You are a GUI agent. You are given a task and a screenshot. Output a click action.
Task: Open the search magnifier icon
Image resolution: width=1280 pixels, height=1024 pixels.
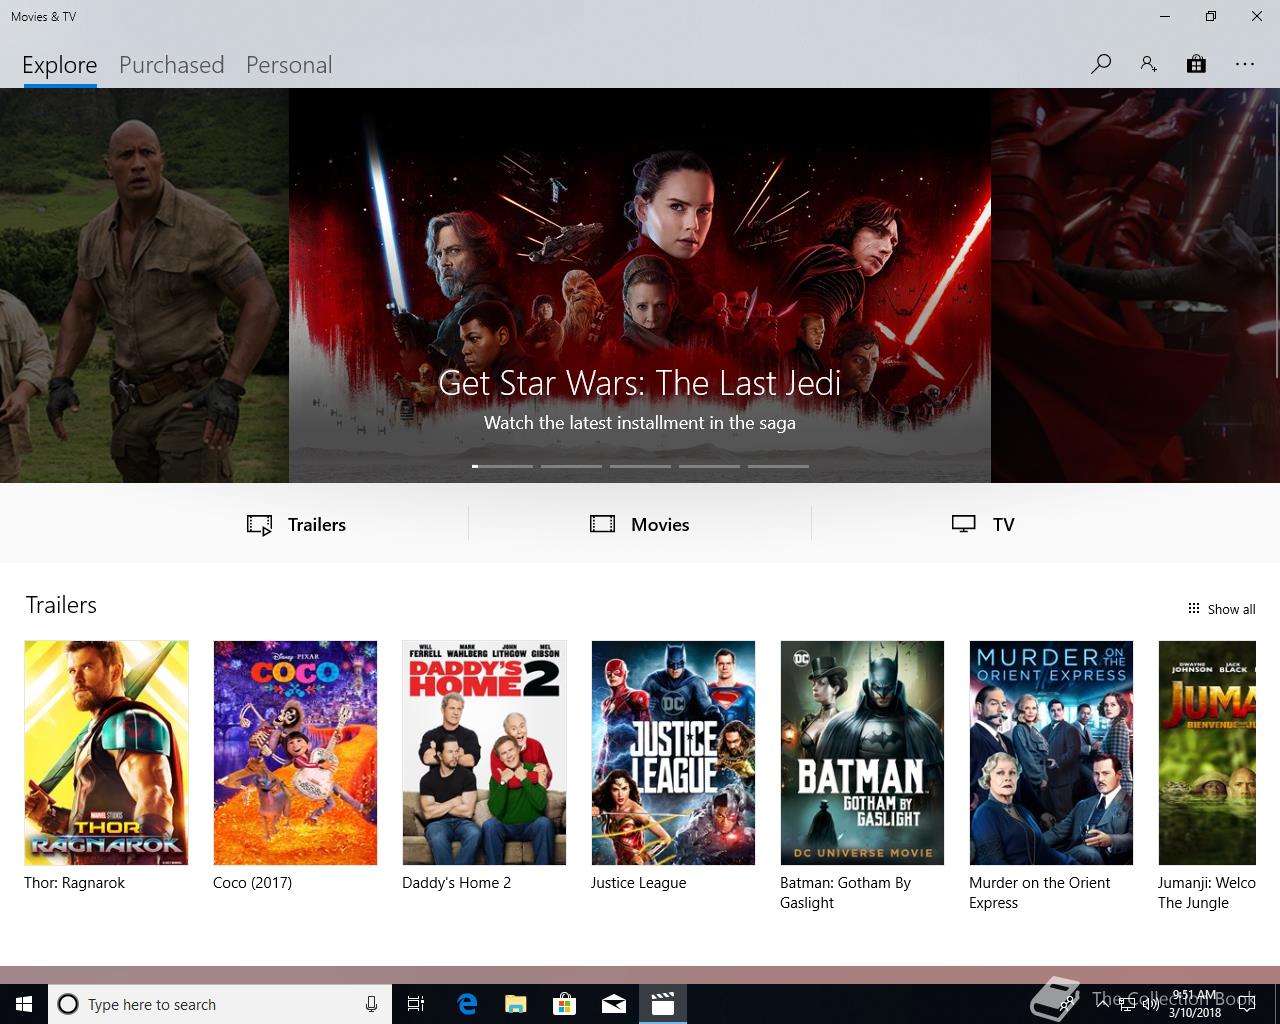pos(1101,64)
